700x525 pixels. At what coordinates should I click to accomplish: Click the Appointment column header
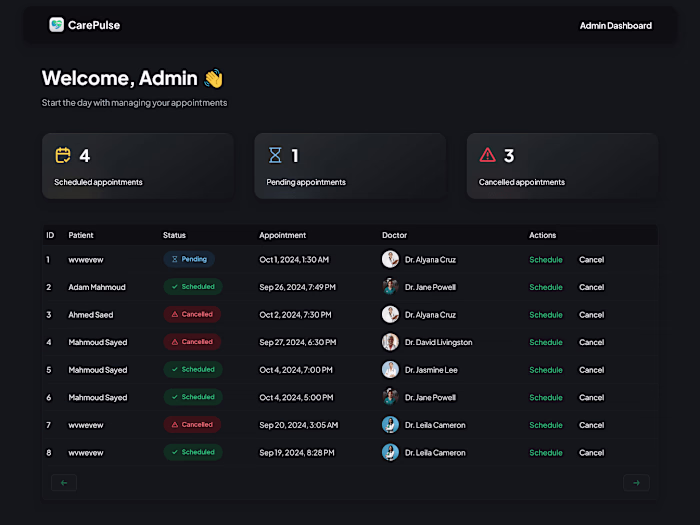[x=282, y=236]
